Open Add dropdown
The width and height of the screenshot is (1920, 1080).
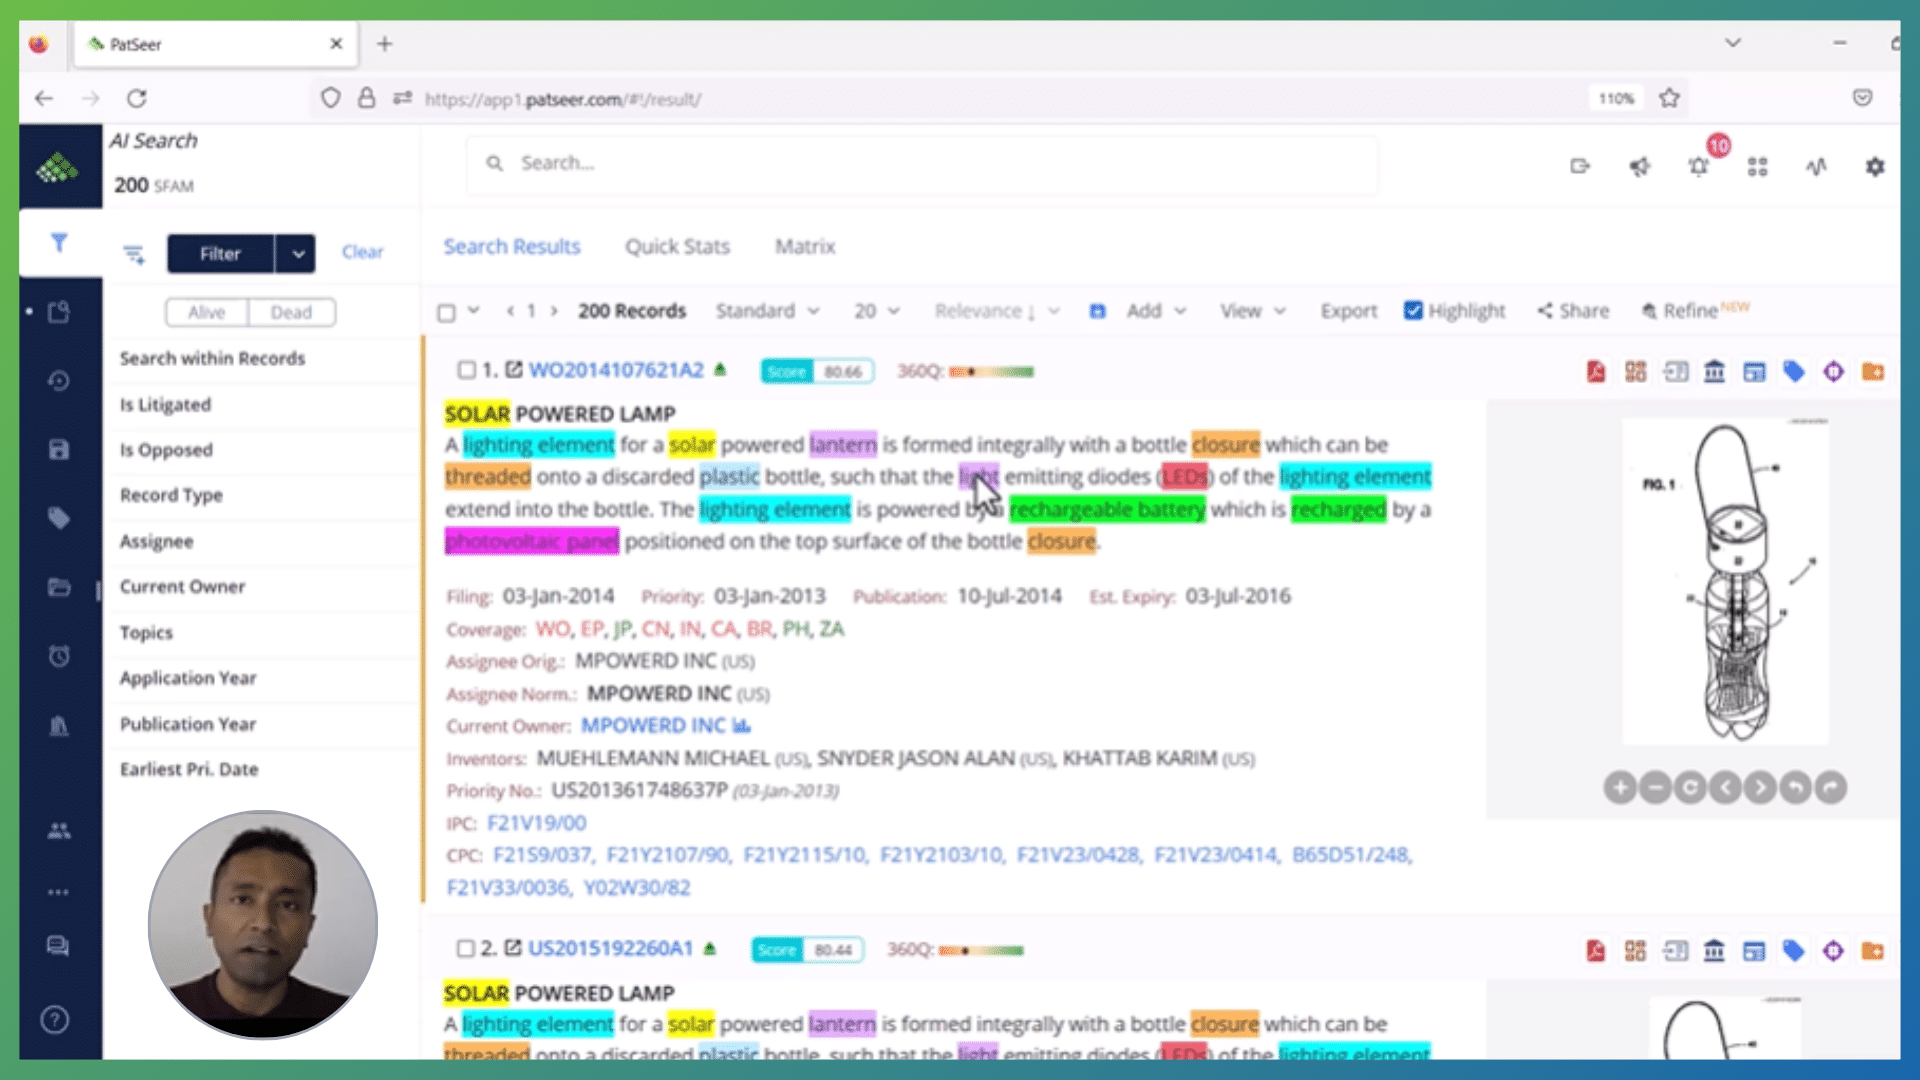(1156, 311)
